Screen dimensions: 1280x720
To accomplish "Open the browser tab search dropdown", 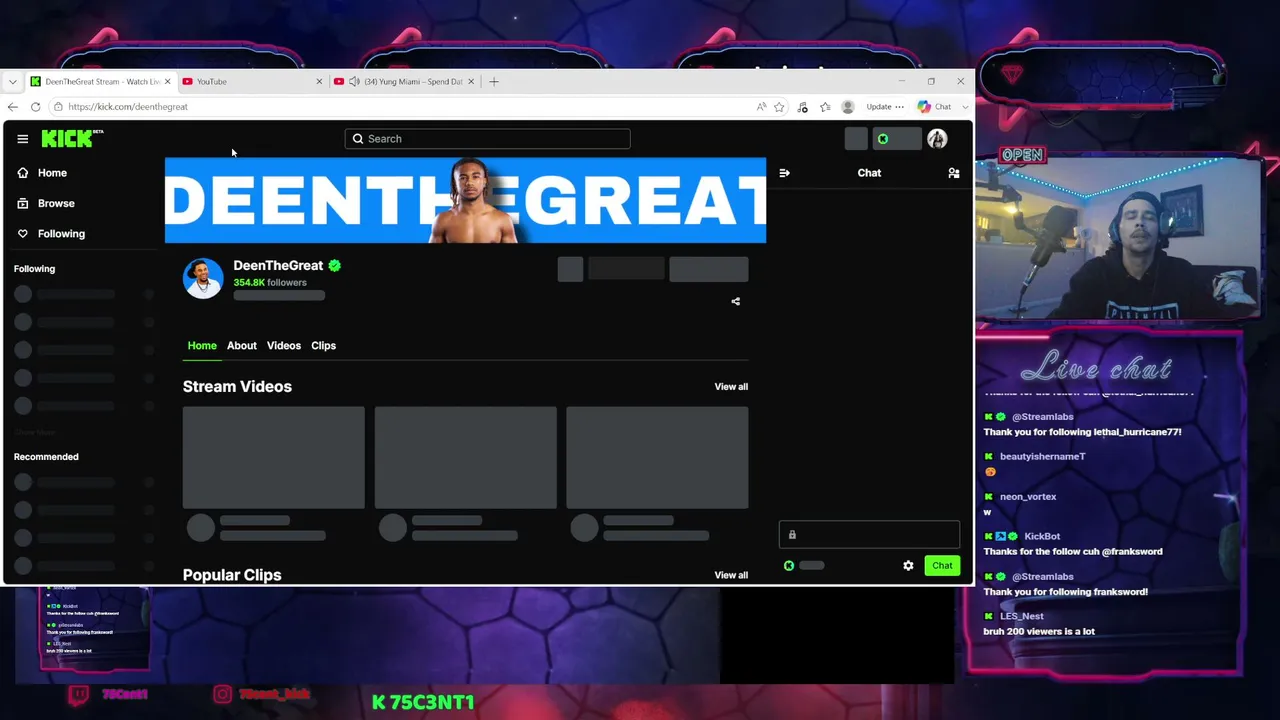I will 11,82.
